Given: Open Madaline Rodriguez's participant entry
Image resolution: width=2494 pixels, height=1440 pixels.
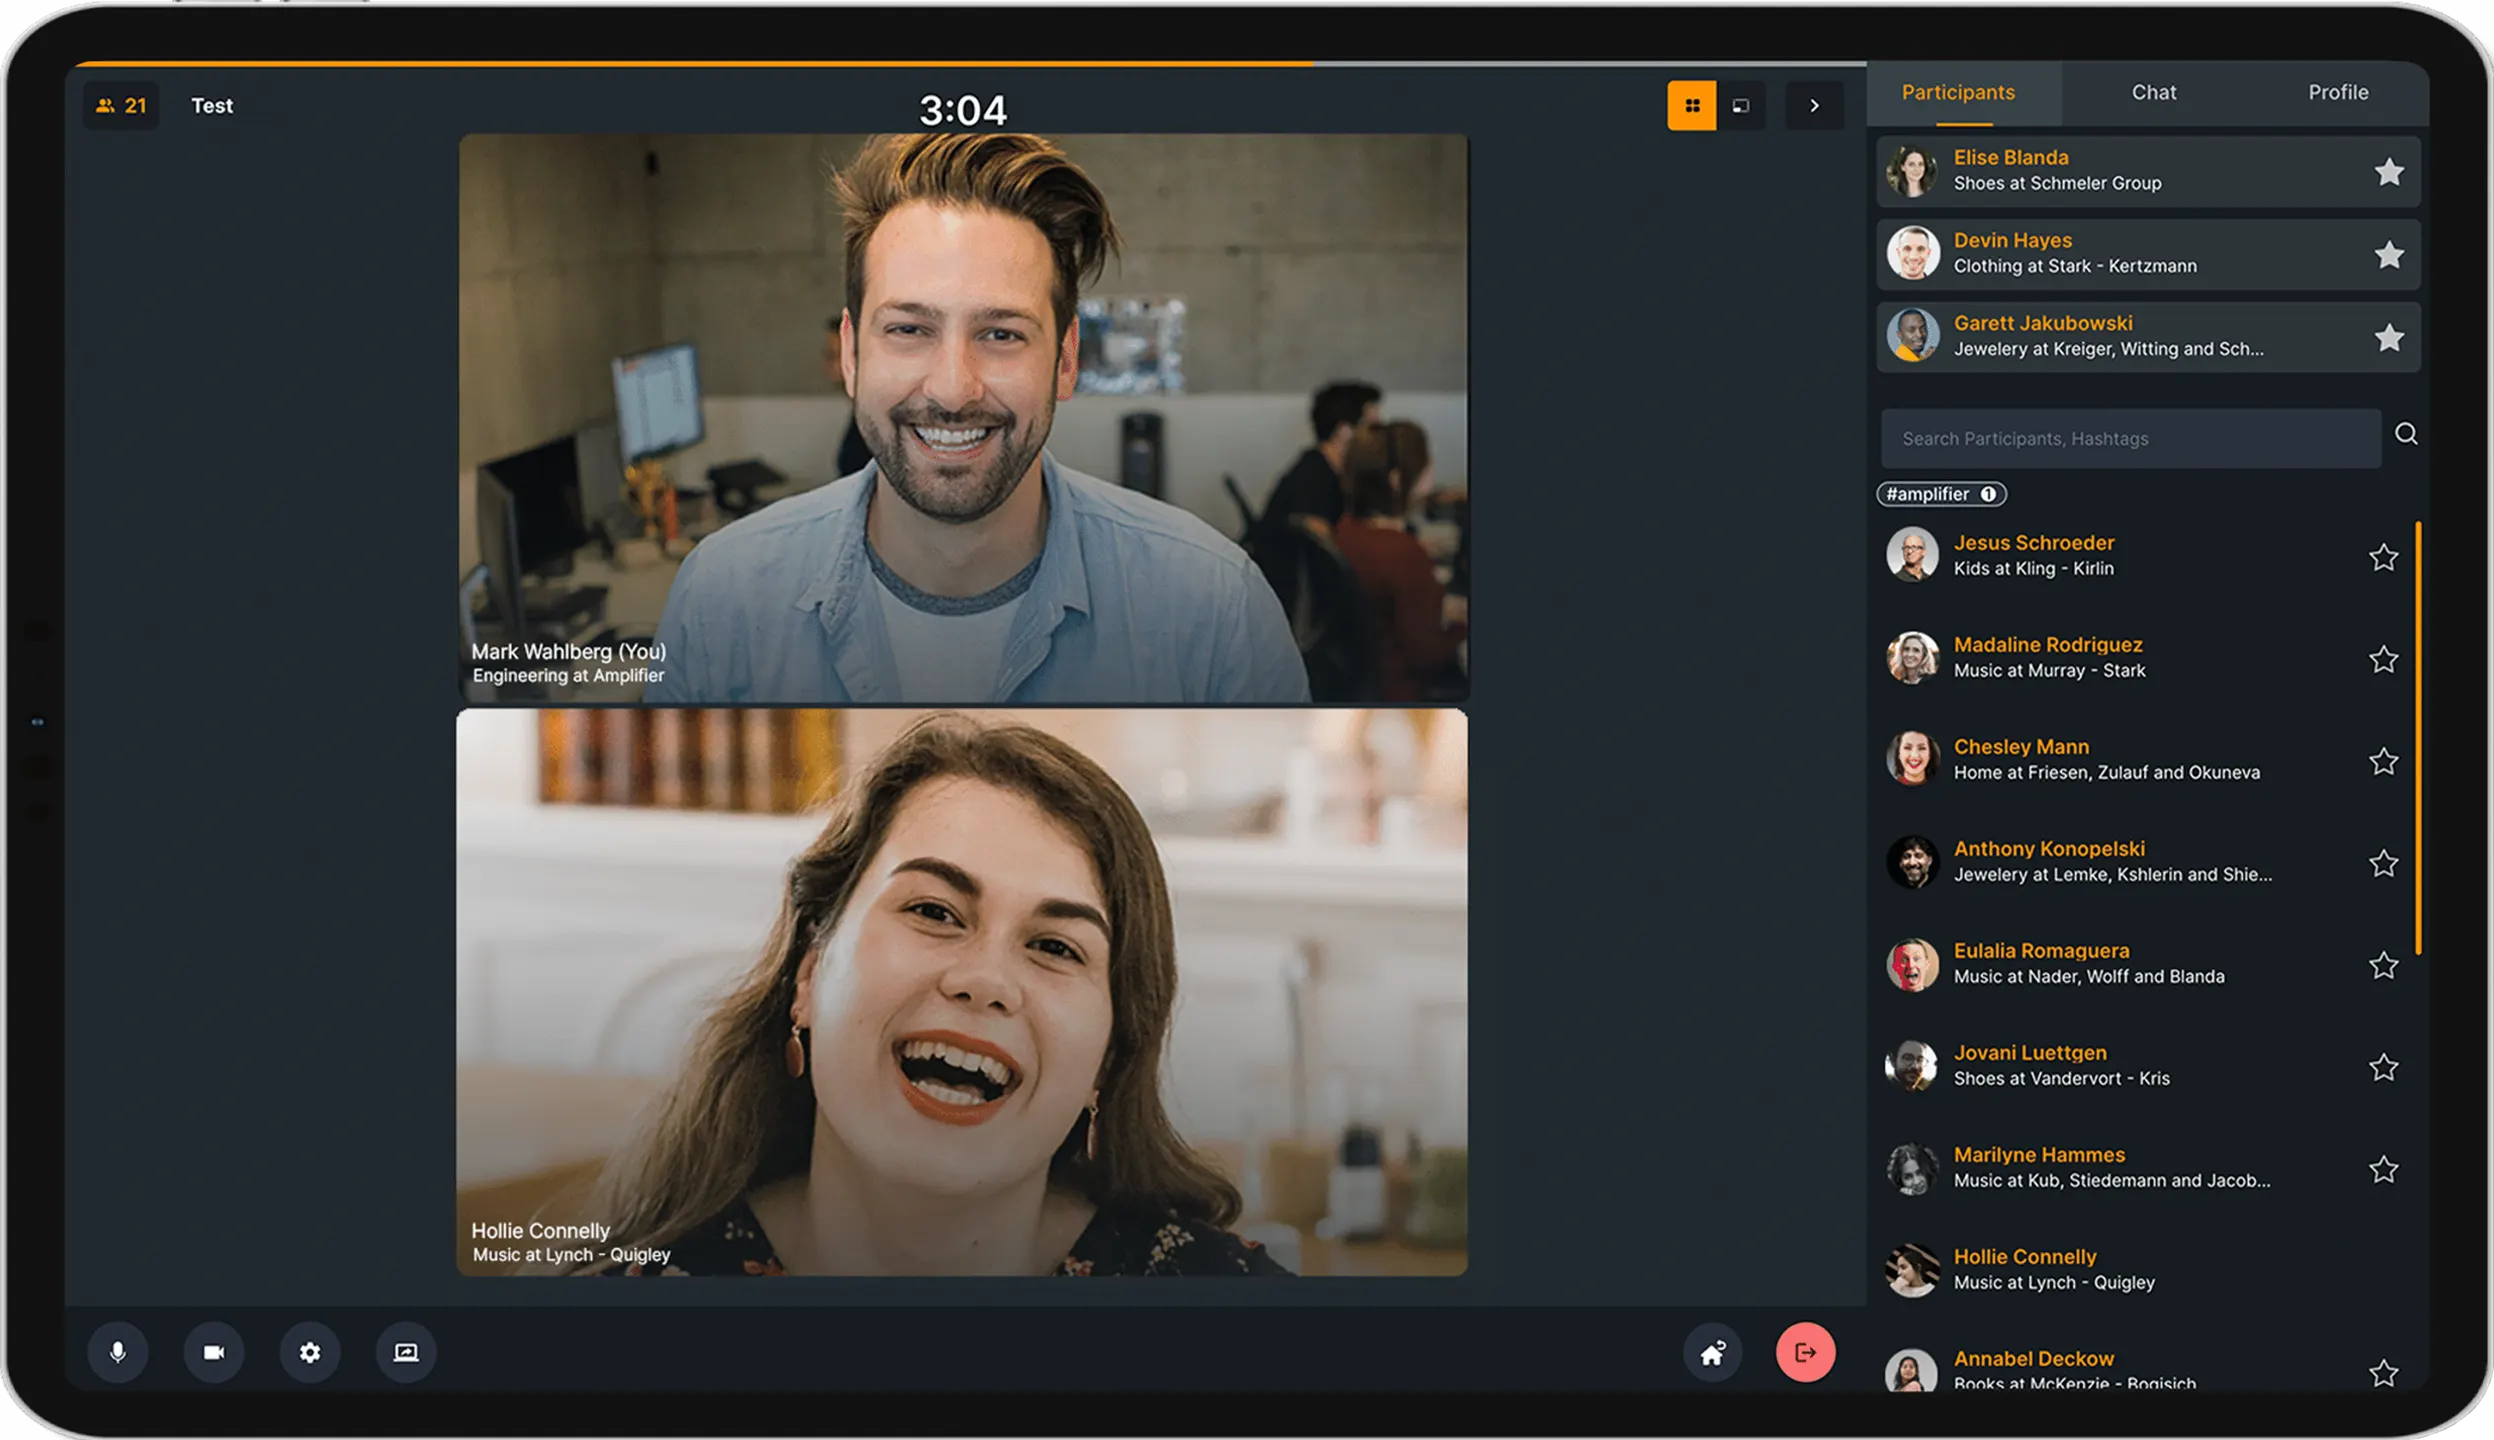Looking at the screenshot, I should tap(2048, 657).
